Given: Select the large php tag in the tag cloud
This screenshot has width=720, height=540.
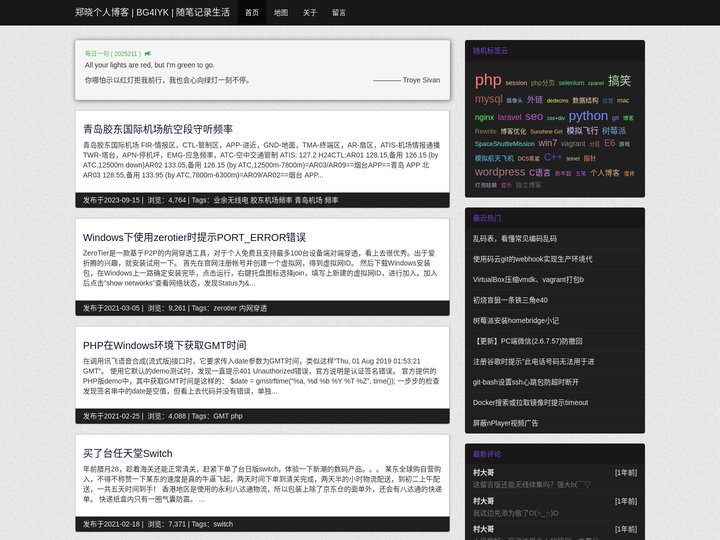Looking at the screenshot, I should coord(488,80).
